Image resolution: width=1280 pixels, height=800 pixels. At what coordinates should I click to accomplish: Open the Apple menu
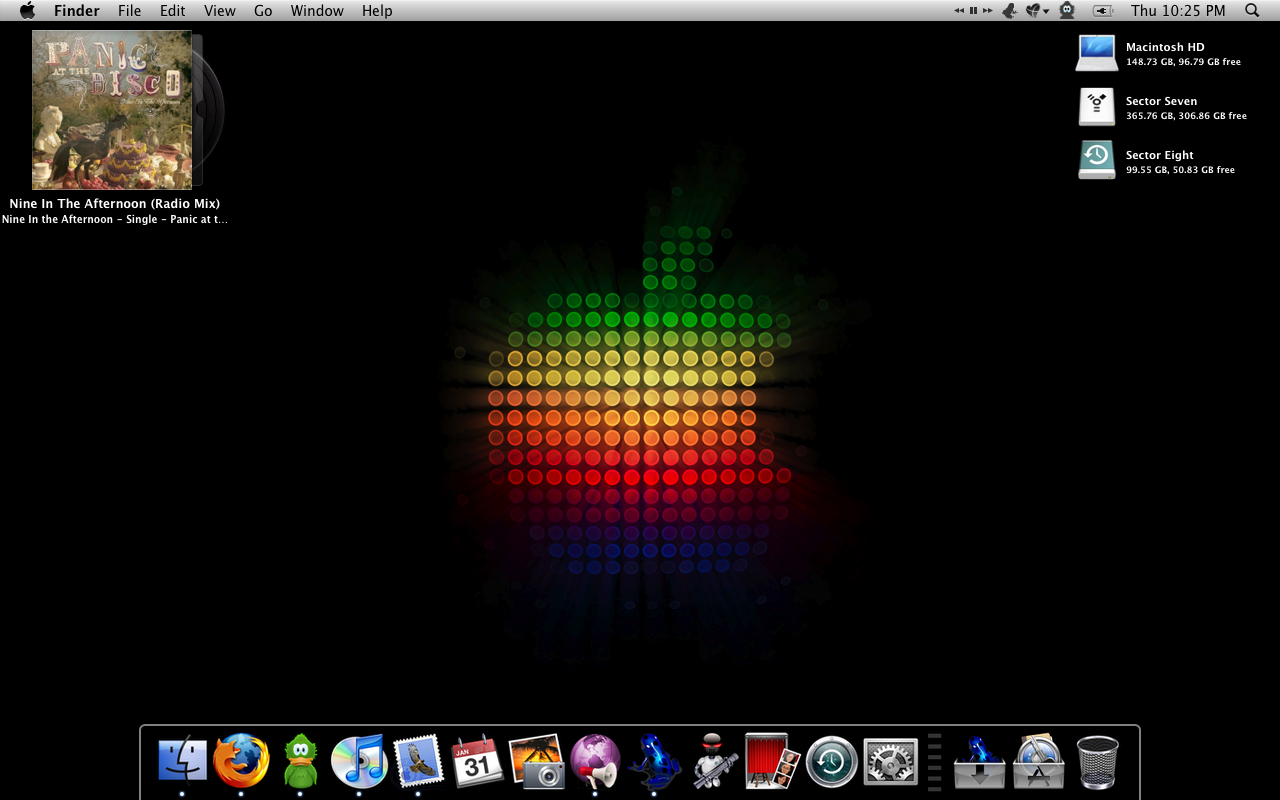27,10
